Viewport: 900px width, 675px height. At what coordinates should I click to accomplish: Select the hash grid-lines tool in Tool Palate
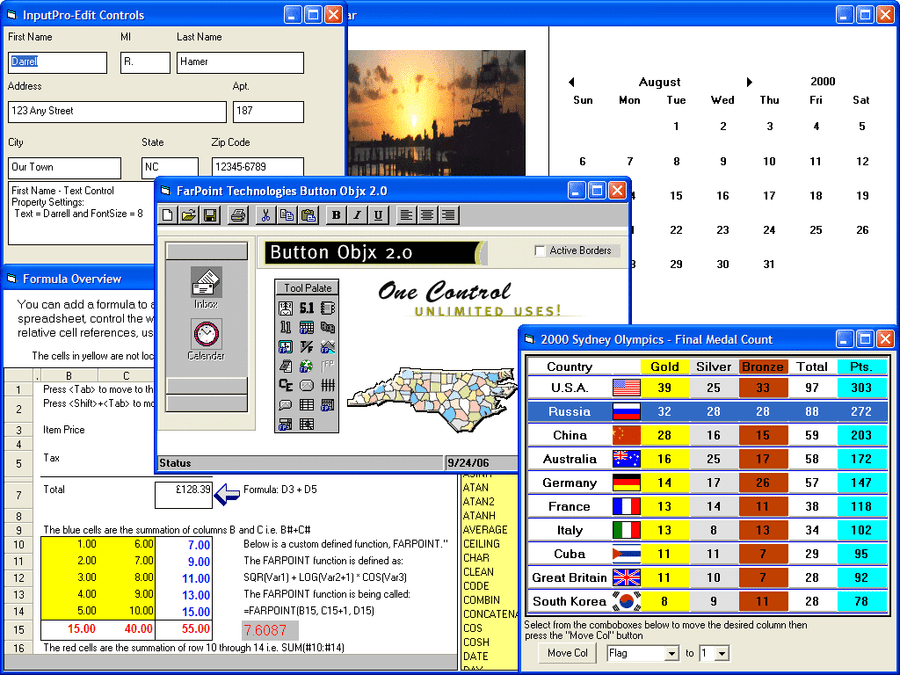328,385
